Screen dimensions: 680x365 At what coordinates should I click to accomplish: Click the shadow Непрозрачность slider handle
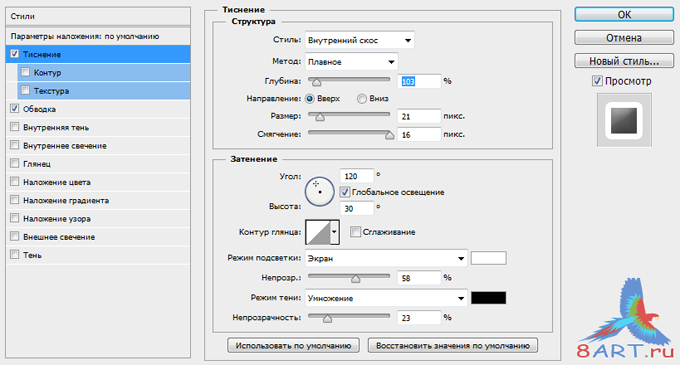327,319
